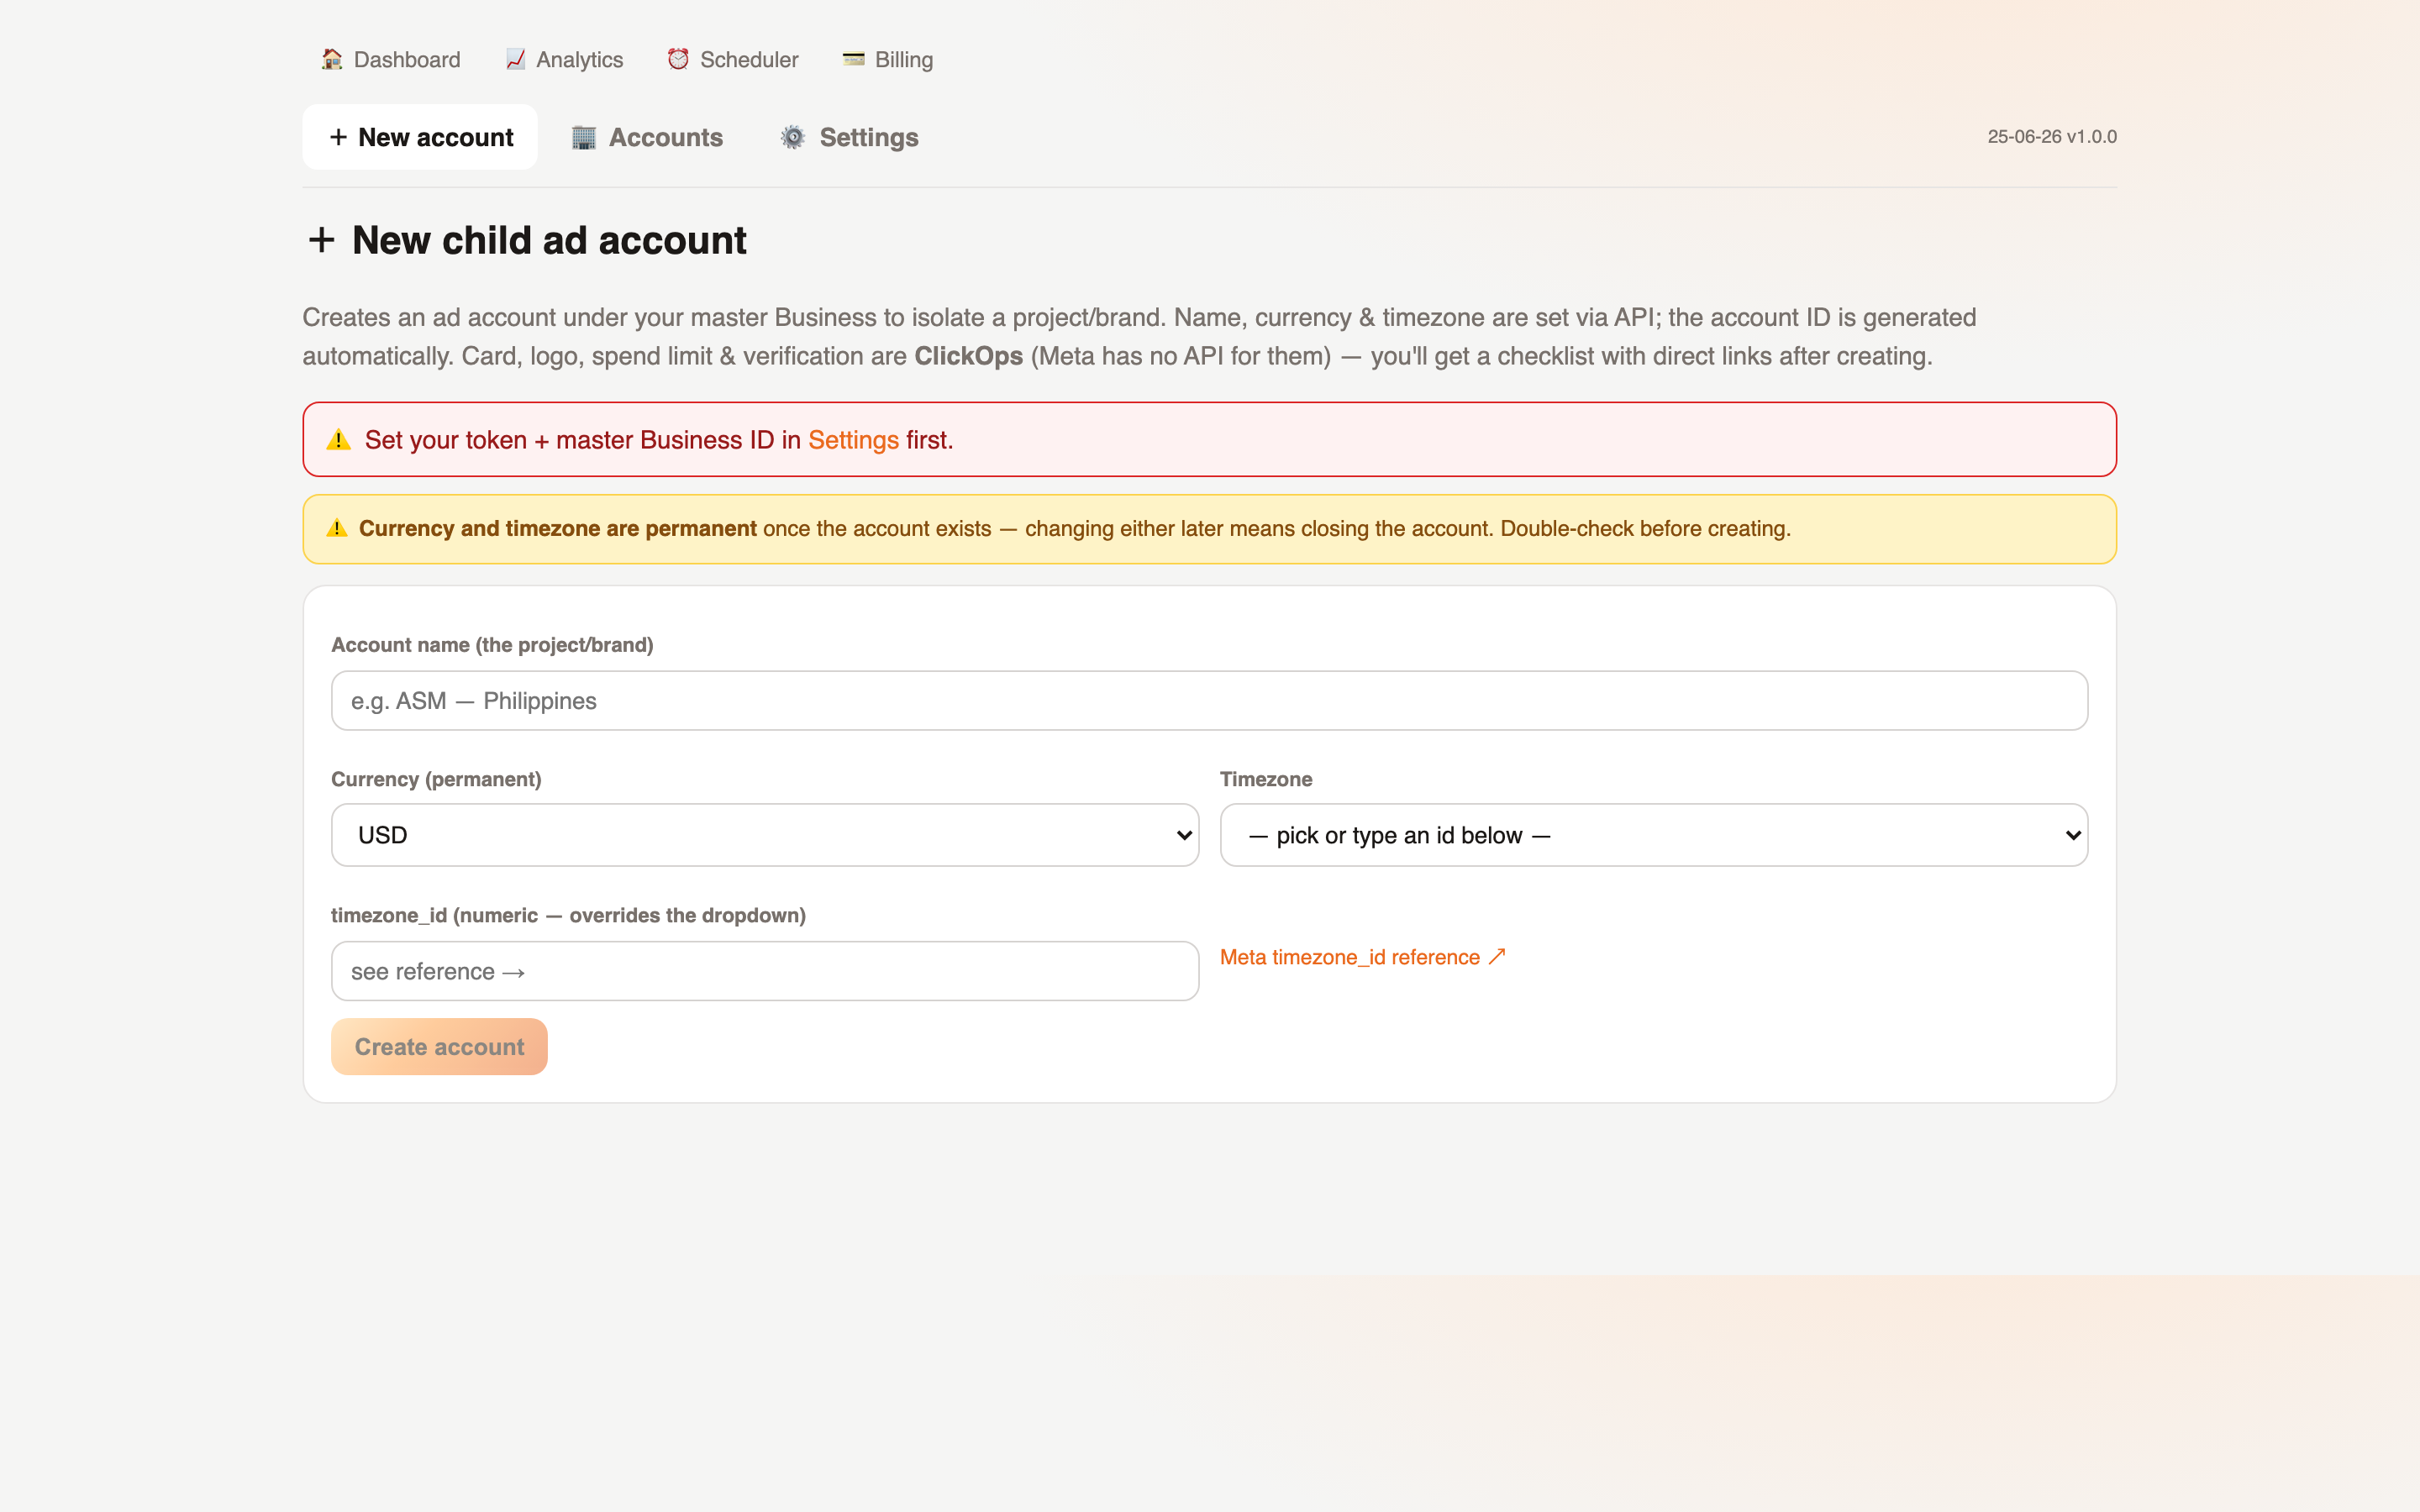Click the external arrow icon by timezone reference
Viewport: 2420px width, 1512px height.
(1497, 956)
